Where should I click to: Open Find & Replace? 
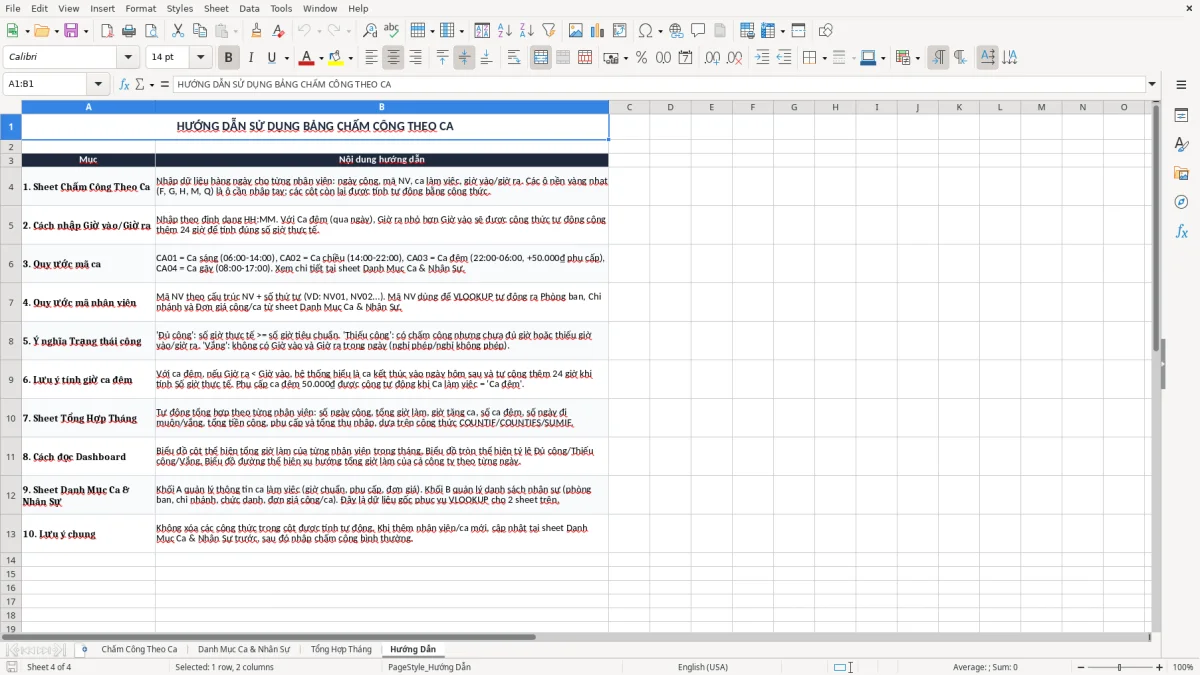pos(370,31)
